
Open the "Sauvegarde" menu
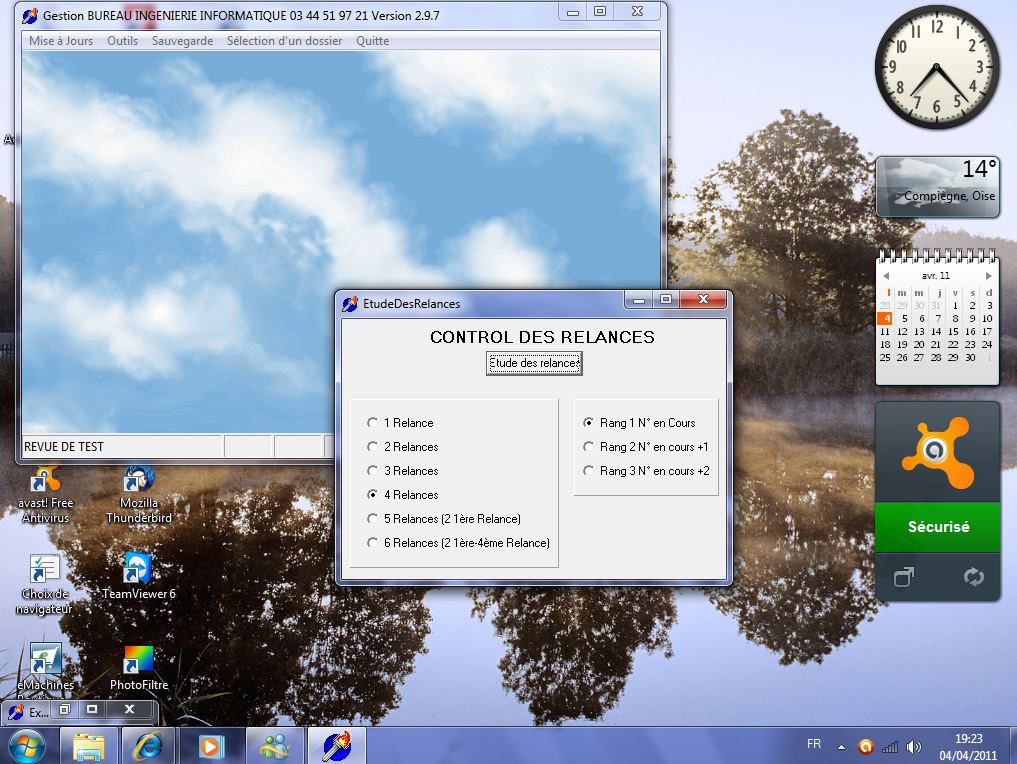coord(182,41)
